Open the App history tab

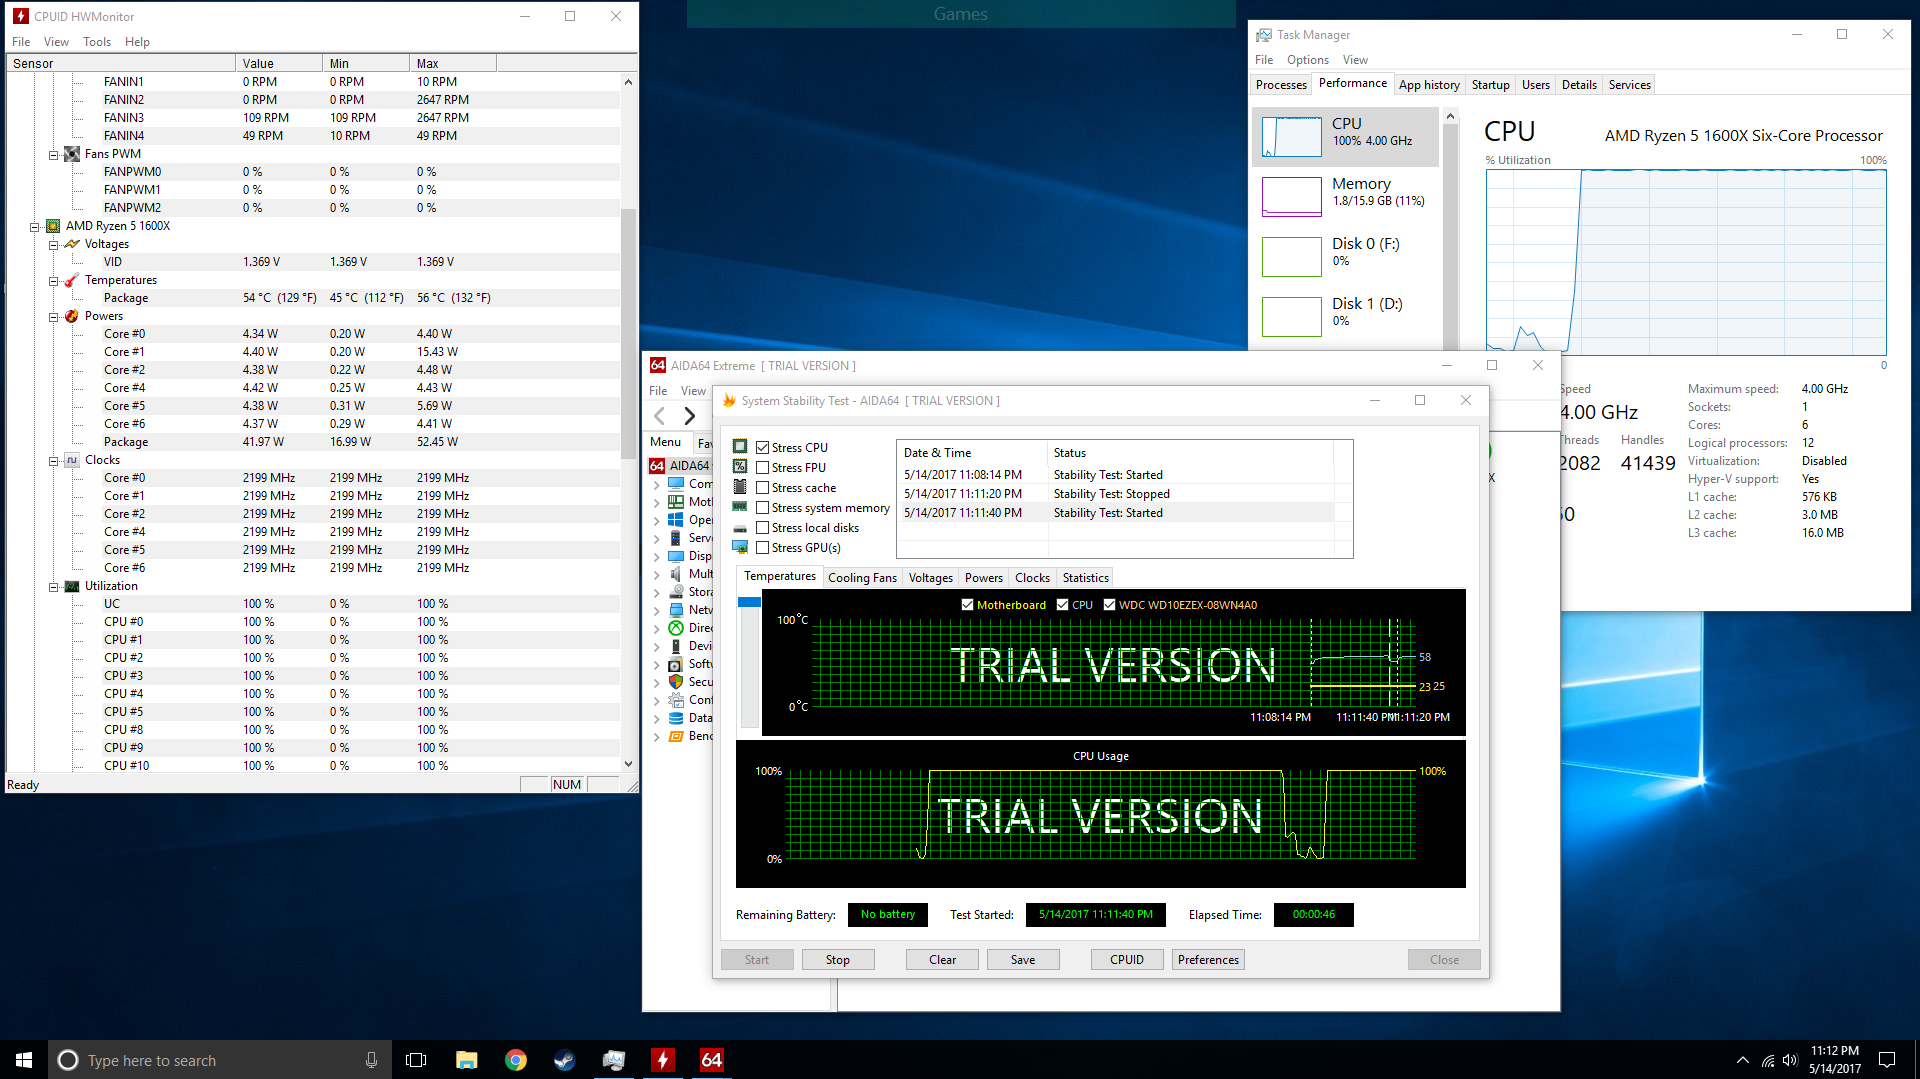coord(1428,85)
